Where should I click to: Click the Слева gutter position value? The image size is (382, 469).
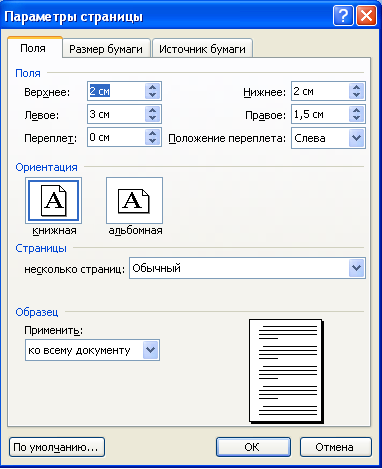click(310, 138)
